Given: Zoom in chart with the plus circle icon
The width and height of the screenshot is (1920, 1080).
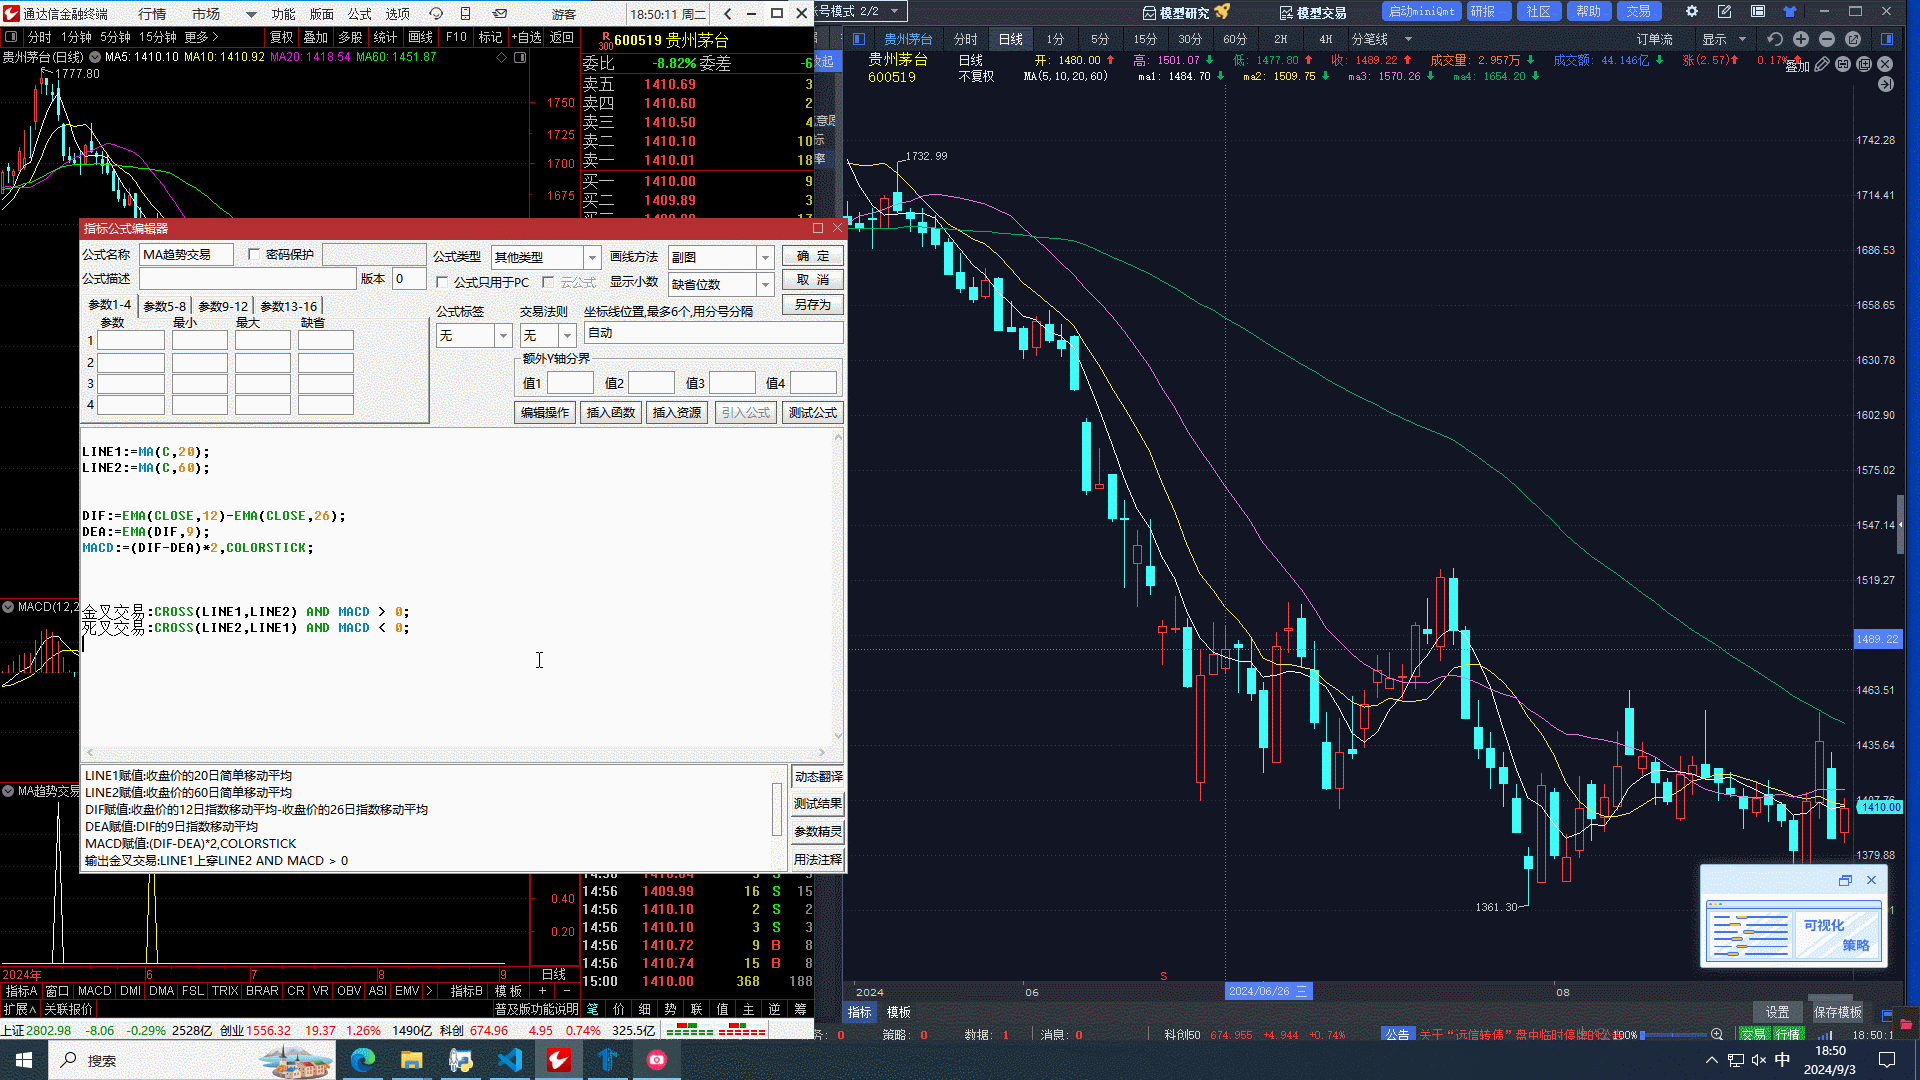Looking at the screenshot, I should click(1800, 39).
